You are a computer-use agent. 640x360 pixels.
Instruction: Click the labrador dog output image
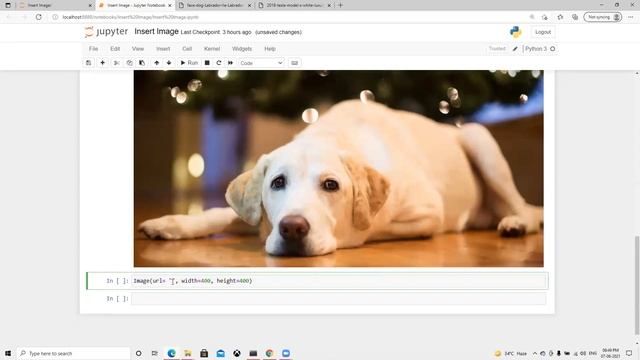[338, 168]
